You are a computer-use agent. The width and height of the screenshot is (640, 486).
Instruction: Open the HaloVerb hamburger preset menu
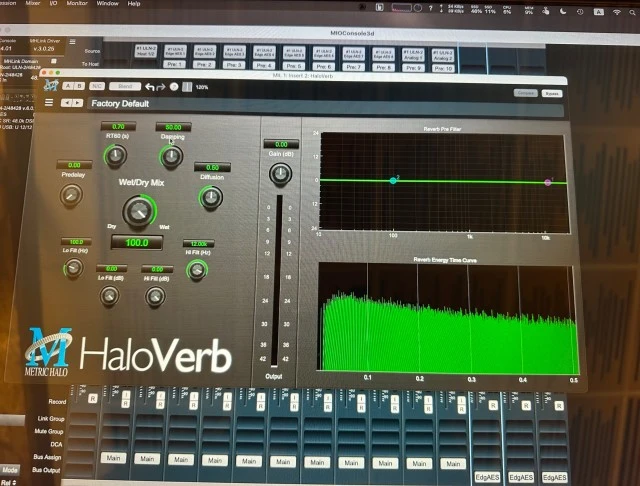pyautogui.click(x=49, y=102)
